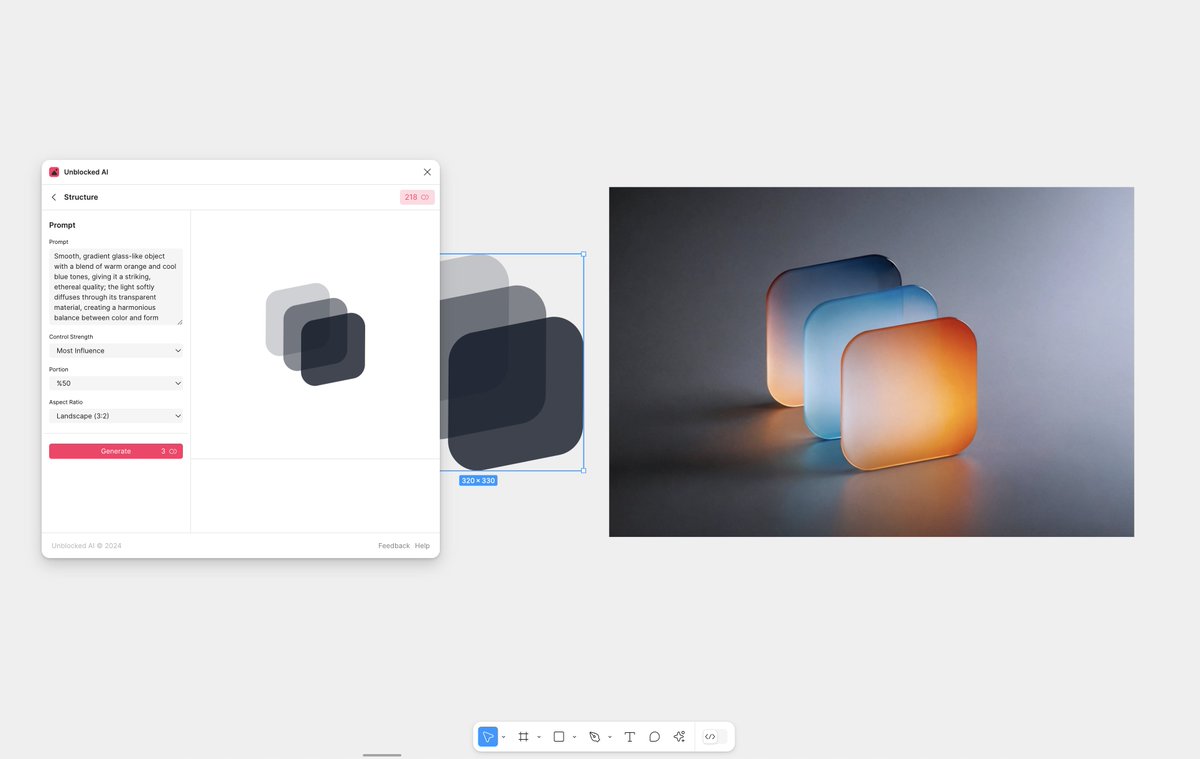Click the credits badge showing 218
The image size is (1200, 759).
click(417, 198)
